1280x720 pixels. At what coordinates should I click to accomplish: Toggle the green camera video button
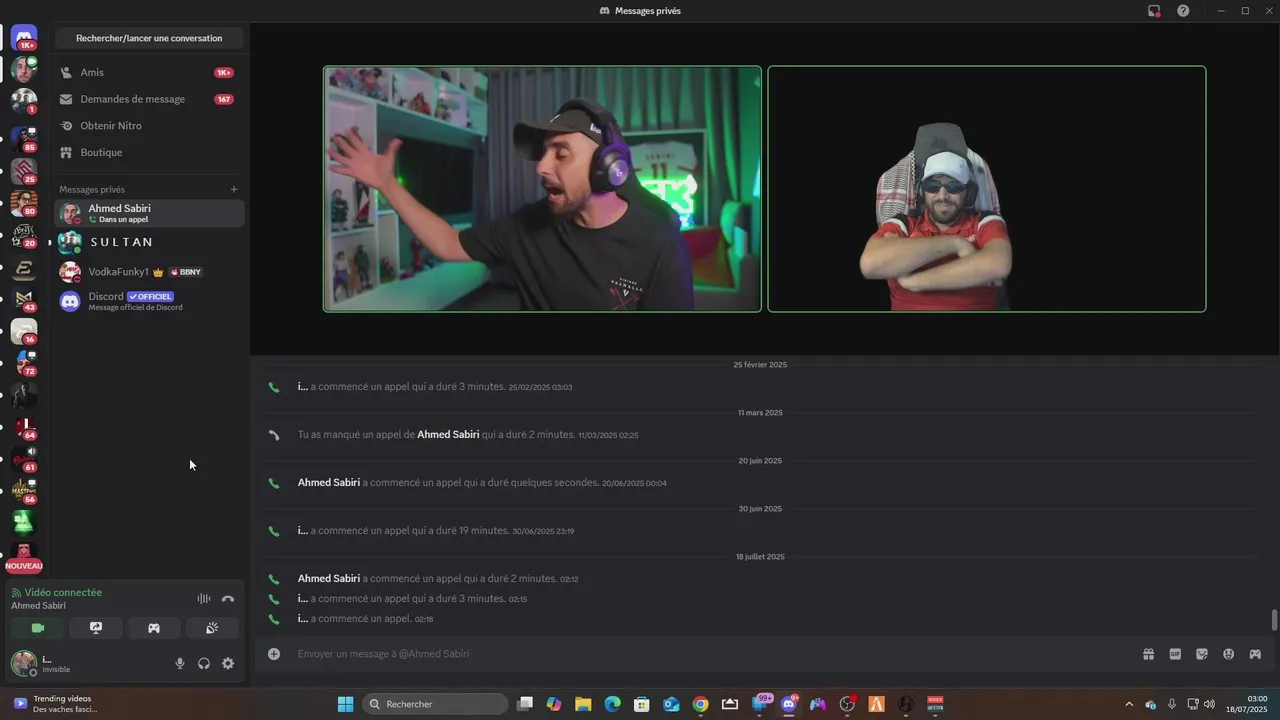38,628
